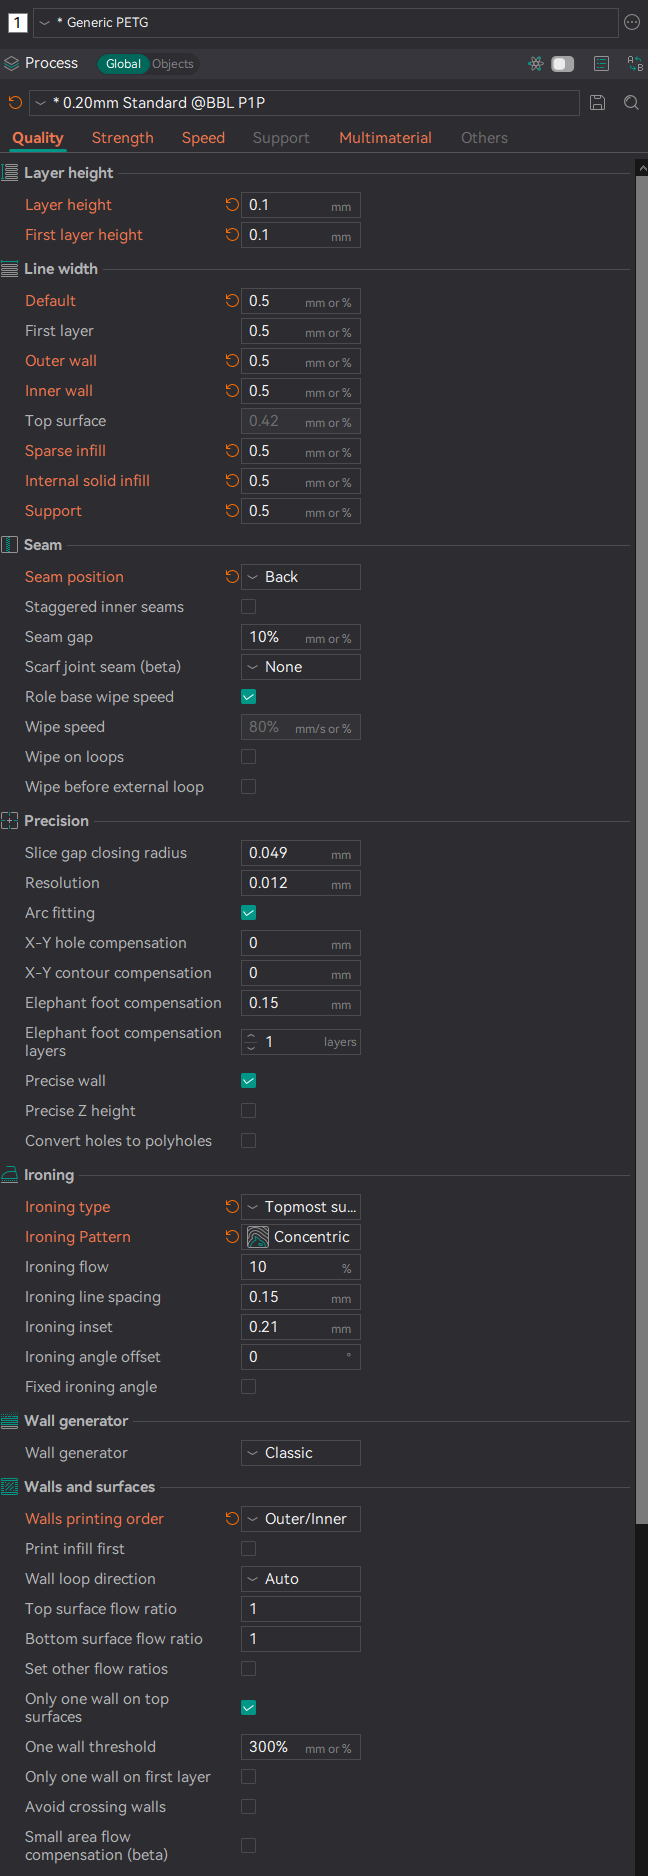Select the Objects button next to Global
The width and height of the screenshot is (648, 1876).
click(x=173, y=64)
